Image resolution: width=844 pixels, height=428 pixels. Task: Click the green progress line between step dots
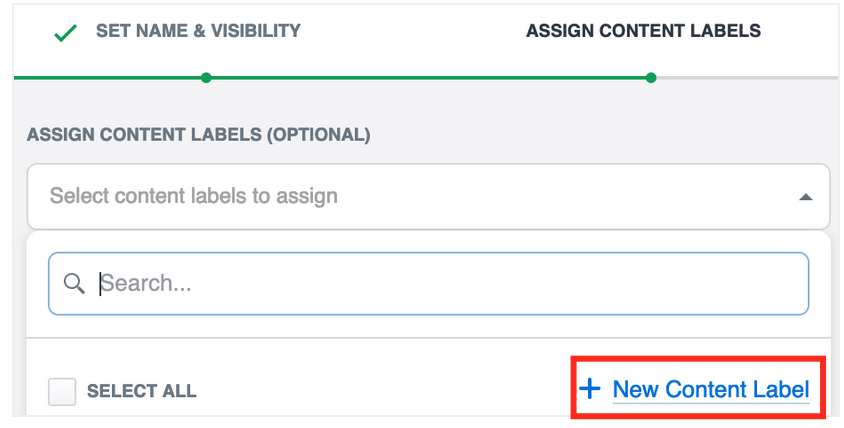click(428, 77)
